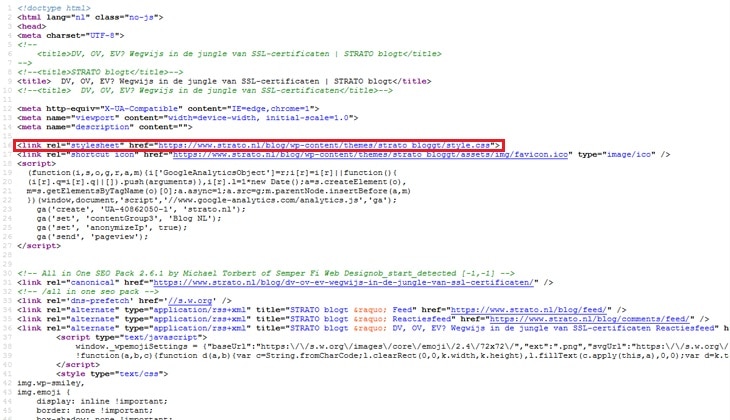Viewport: 730px width, 420px height.
Task: Click the google-analytics.com analytics.js line
Action: click(212, 200)
